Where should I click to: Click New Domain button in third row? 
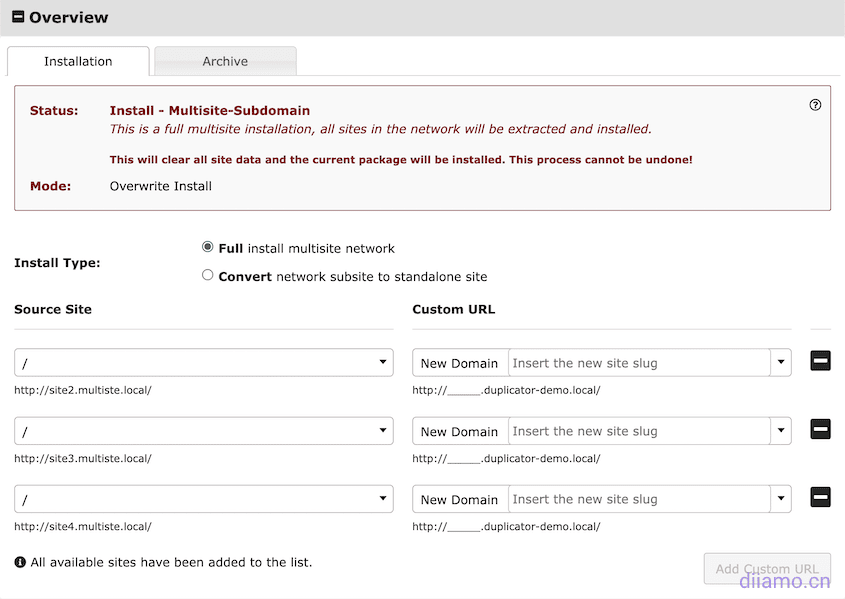pyautogui.click(x=459, y=499)
